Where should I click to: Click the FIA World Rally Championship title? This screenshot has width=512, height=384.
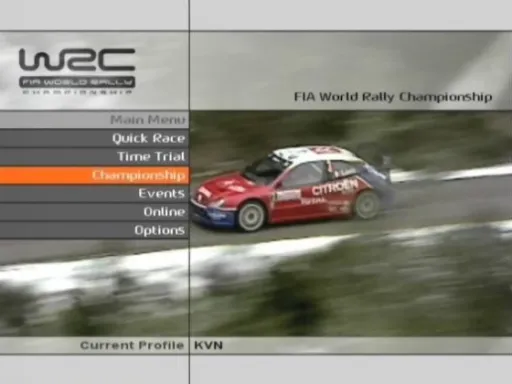click(393, 97)
